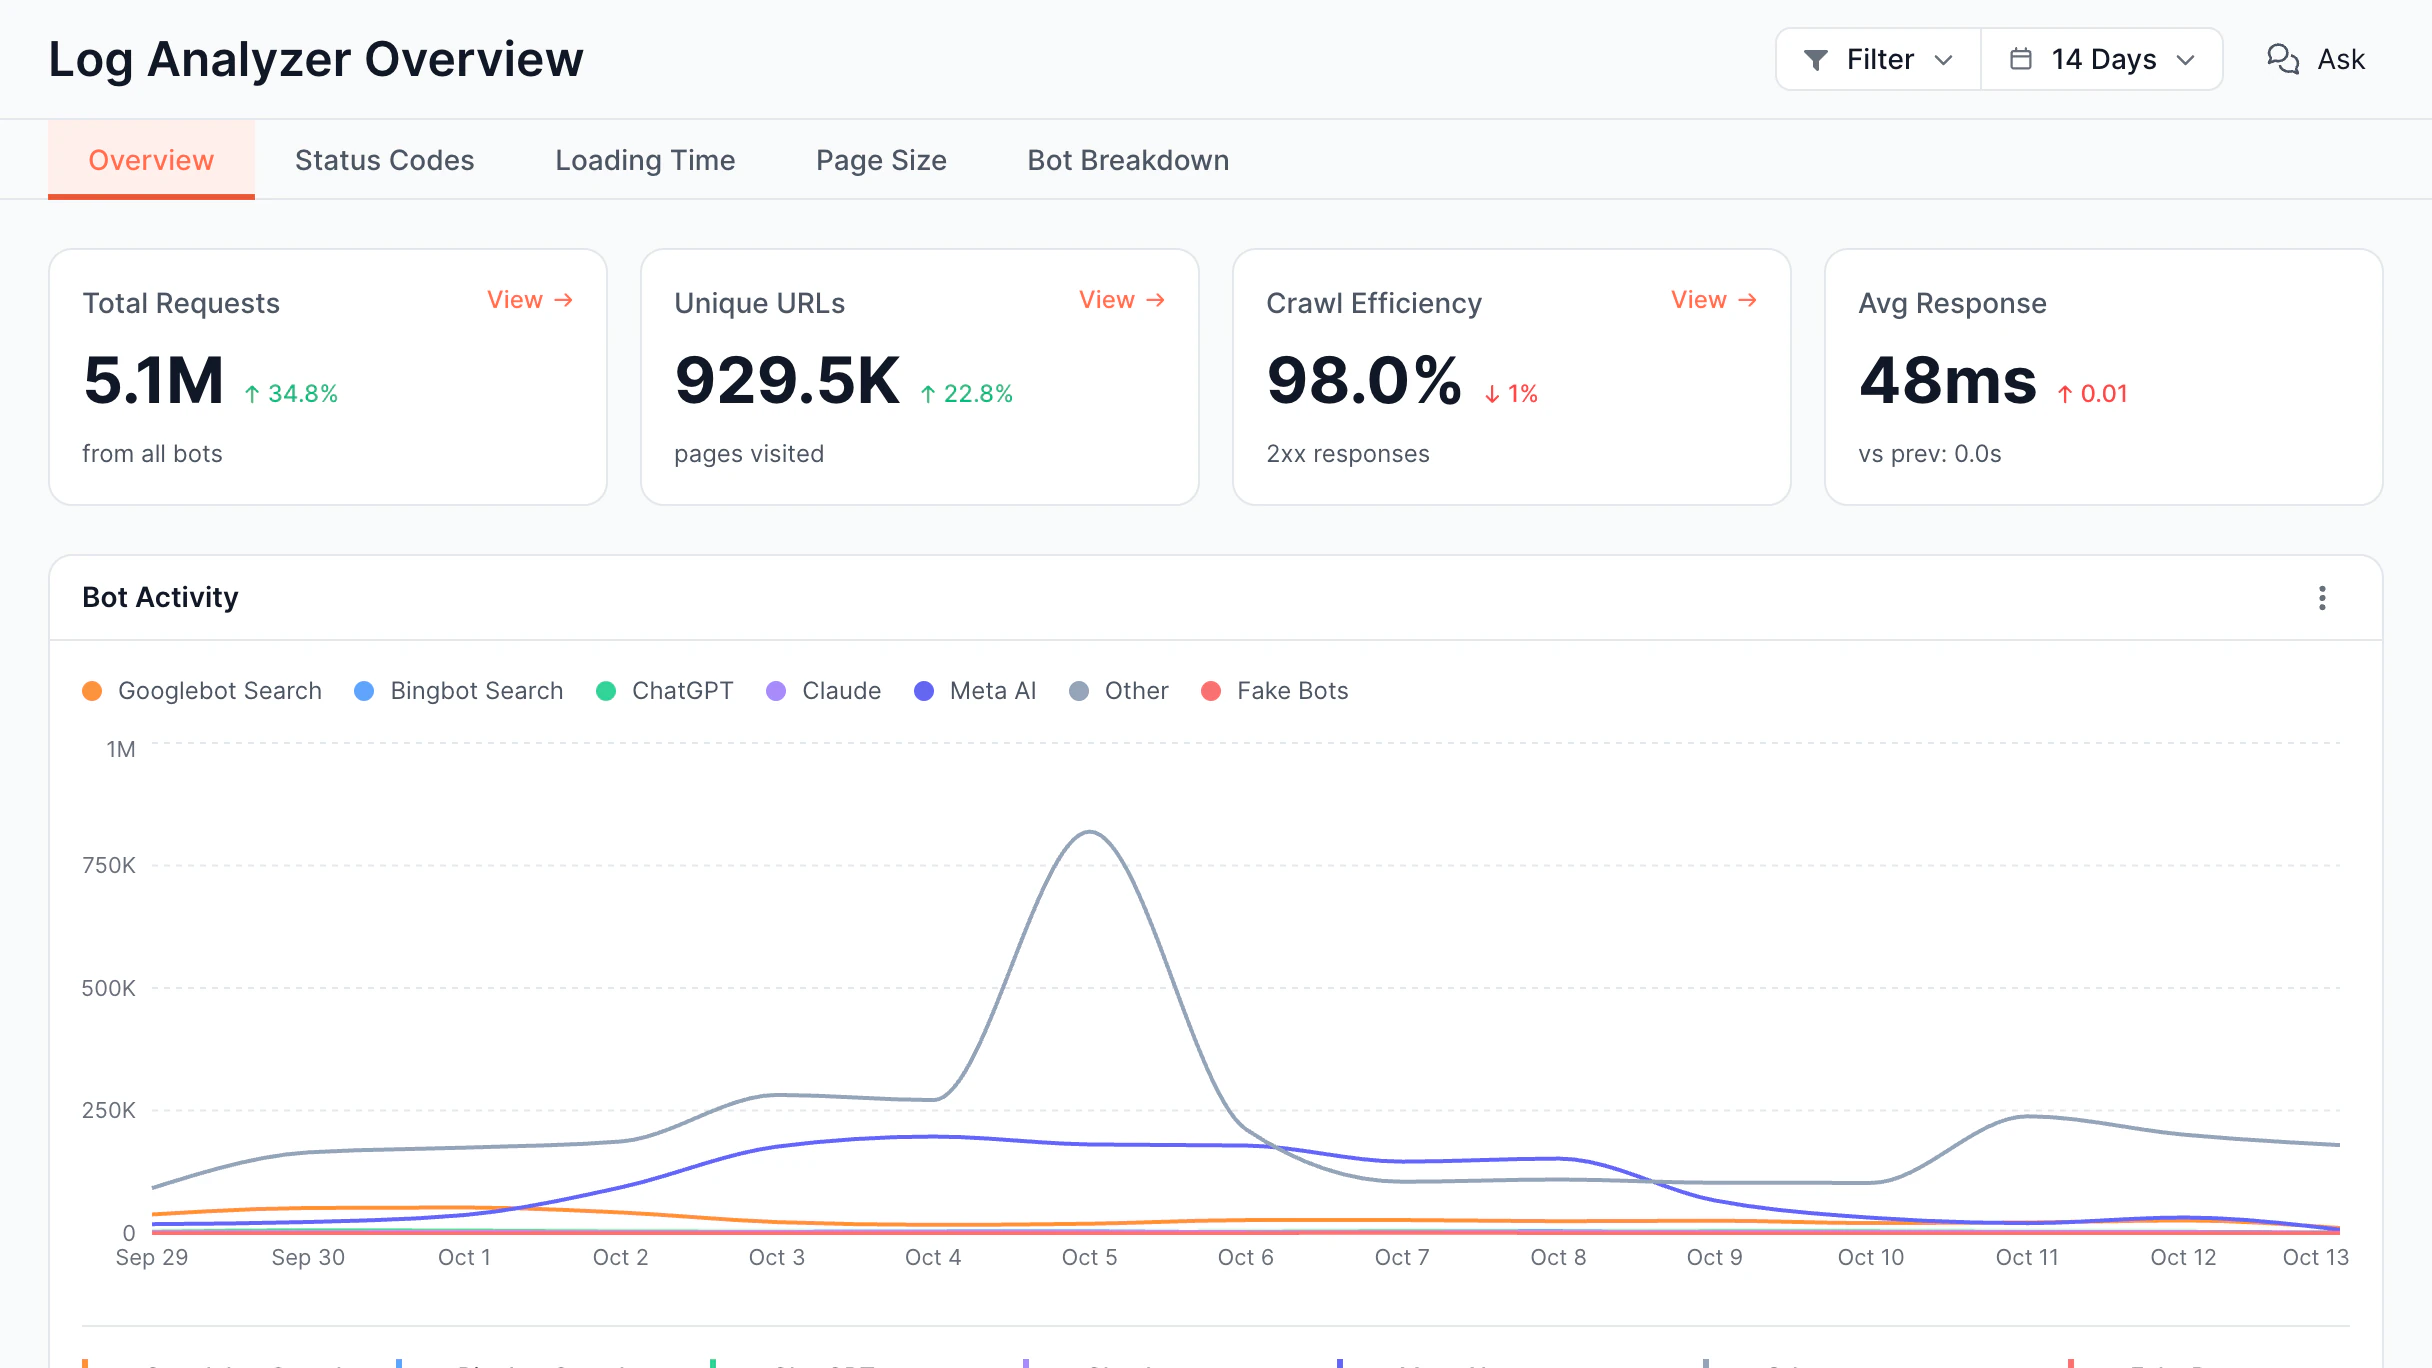
Task: Click '2xx responses' caption
Action: pyautogui.click(x=1348, y=454)
